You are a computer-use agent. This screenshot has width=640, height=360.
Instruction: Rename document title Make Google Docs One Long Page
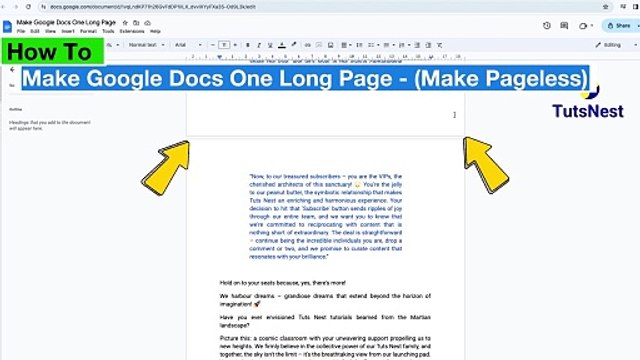pos(66,22)
